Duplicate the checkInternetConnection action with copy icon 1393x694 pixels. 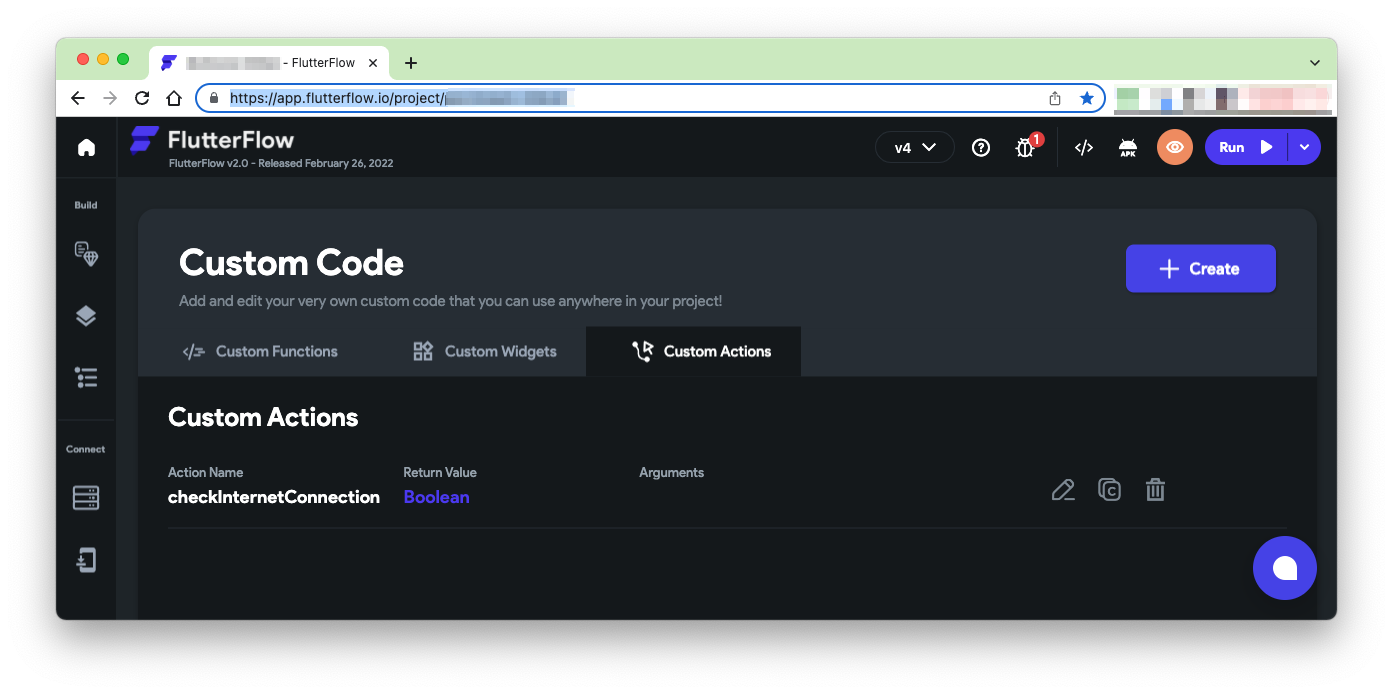(x=1109, y=490)
